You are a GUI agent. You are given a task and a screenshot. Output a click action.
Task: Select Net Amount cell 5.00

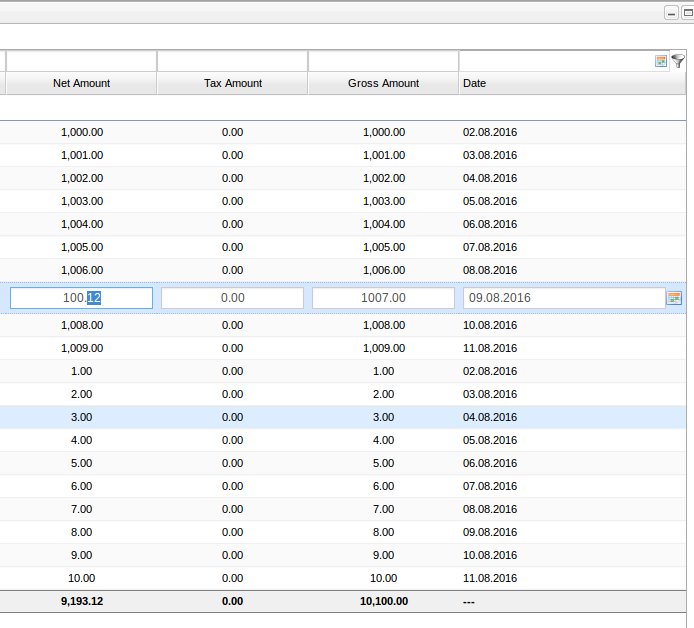81,463
